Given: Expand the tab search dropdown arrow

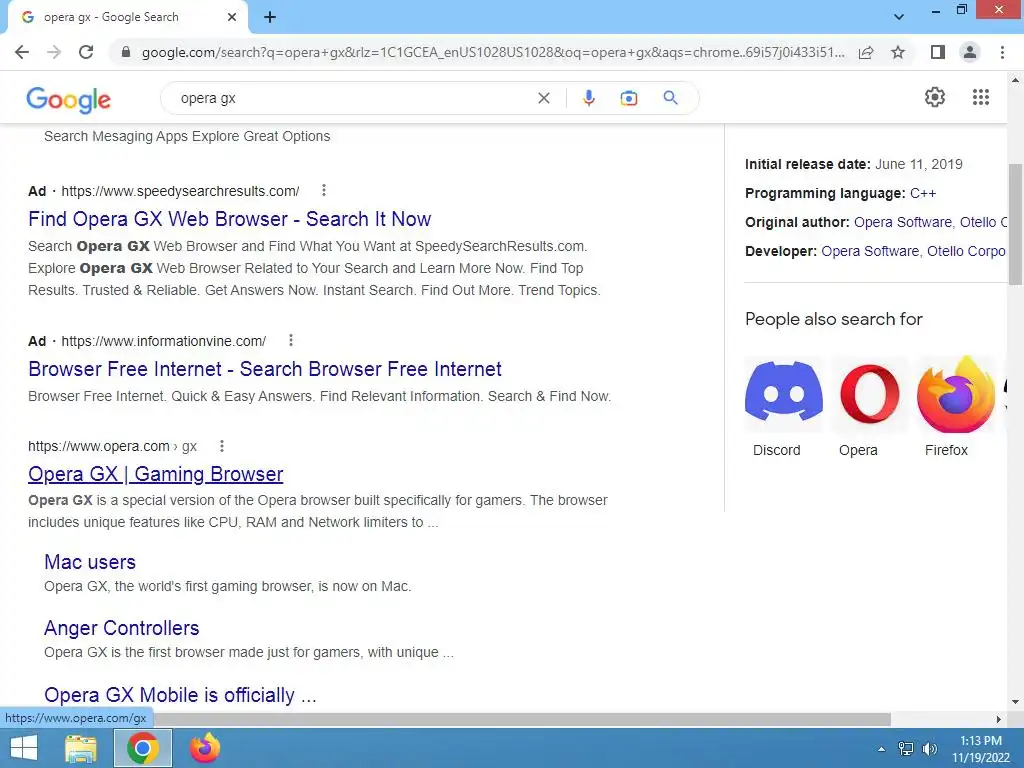Looking at the screenshot, I should 899,17.
